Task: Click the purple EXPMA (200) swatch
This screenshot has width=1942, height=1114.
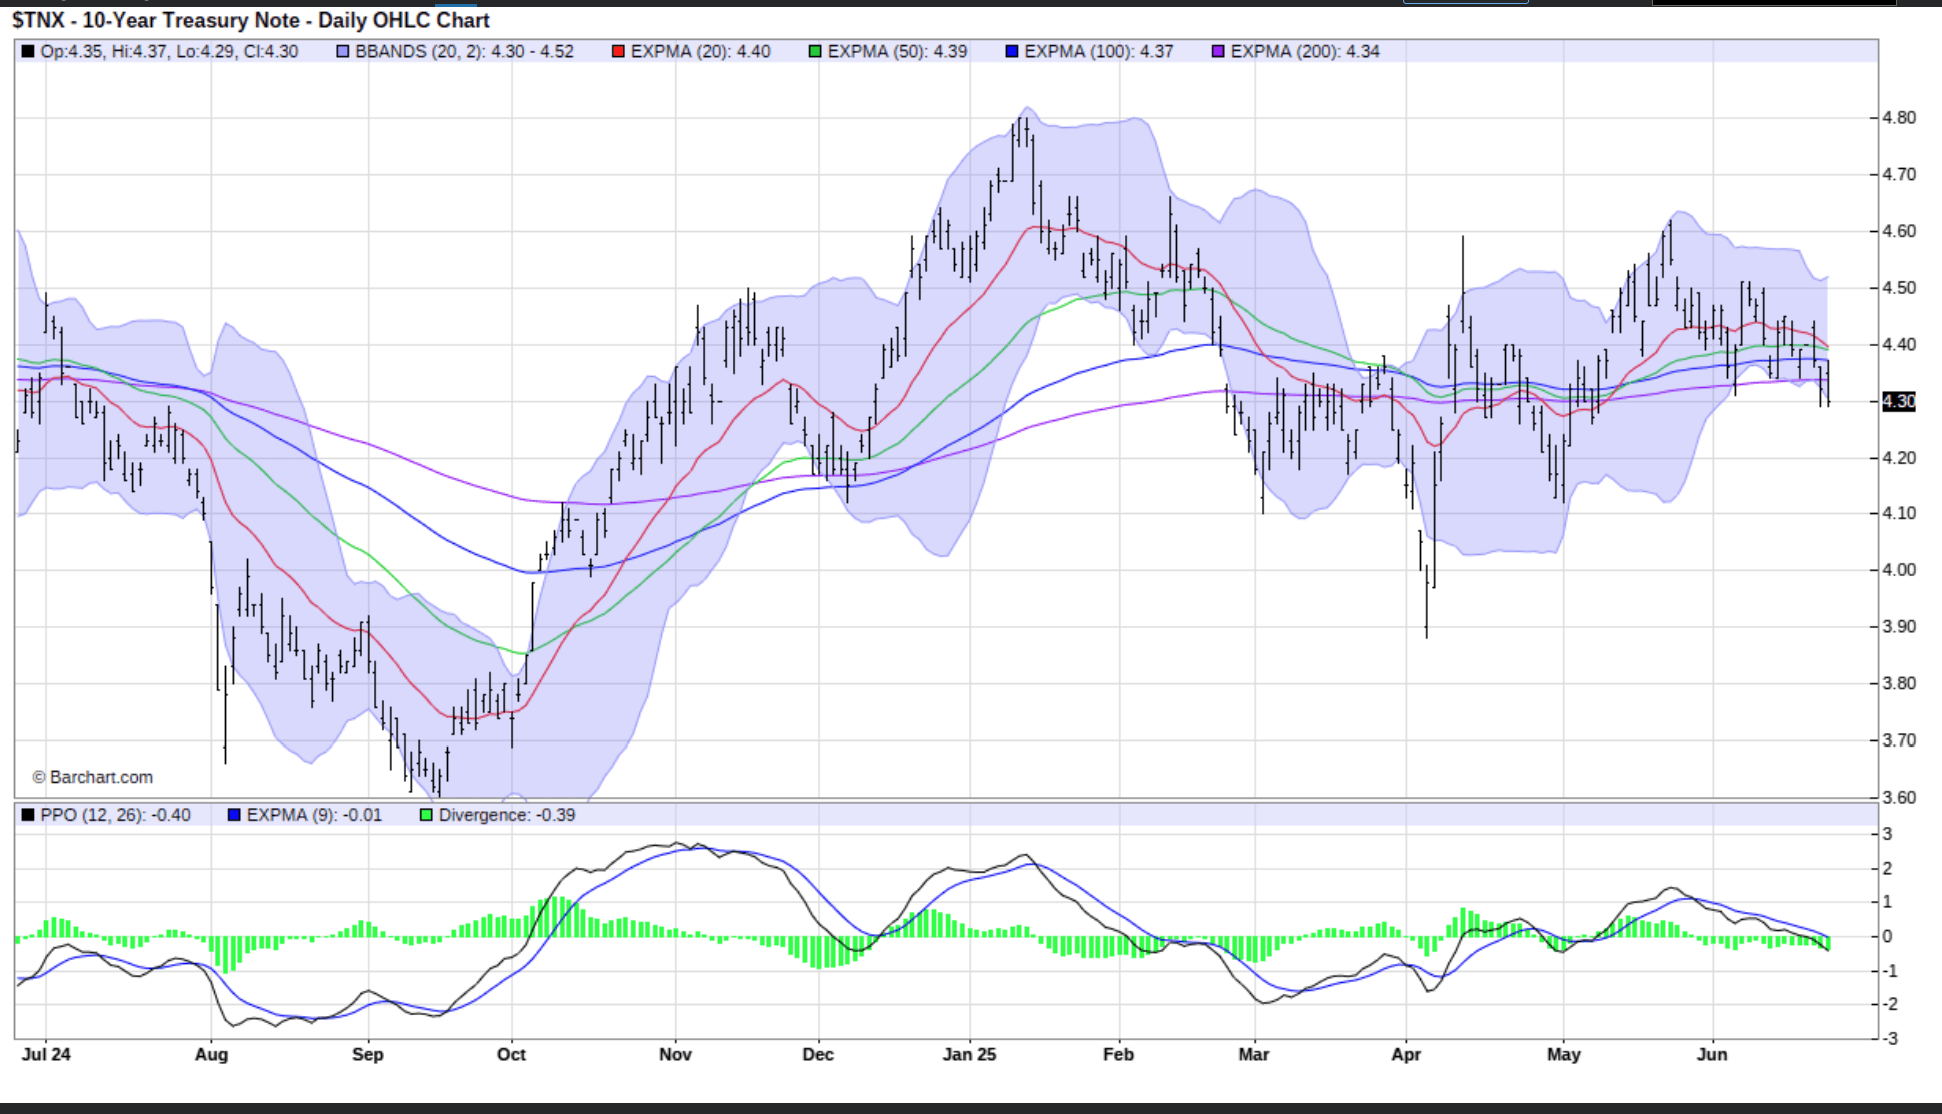Action: tap(1218, 51)
